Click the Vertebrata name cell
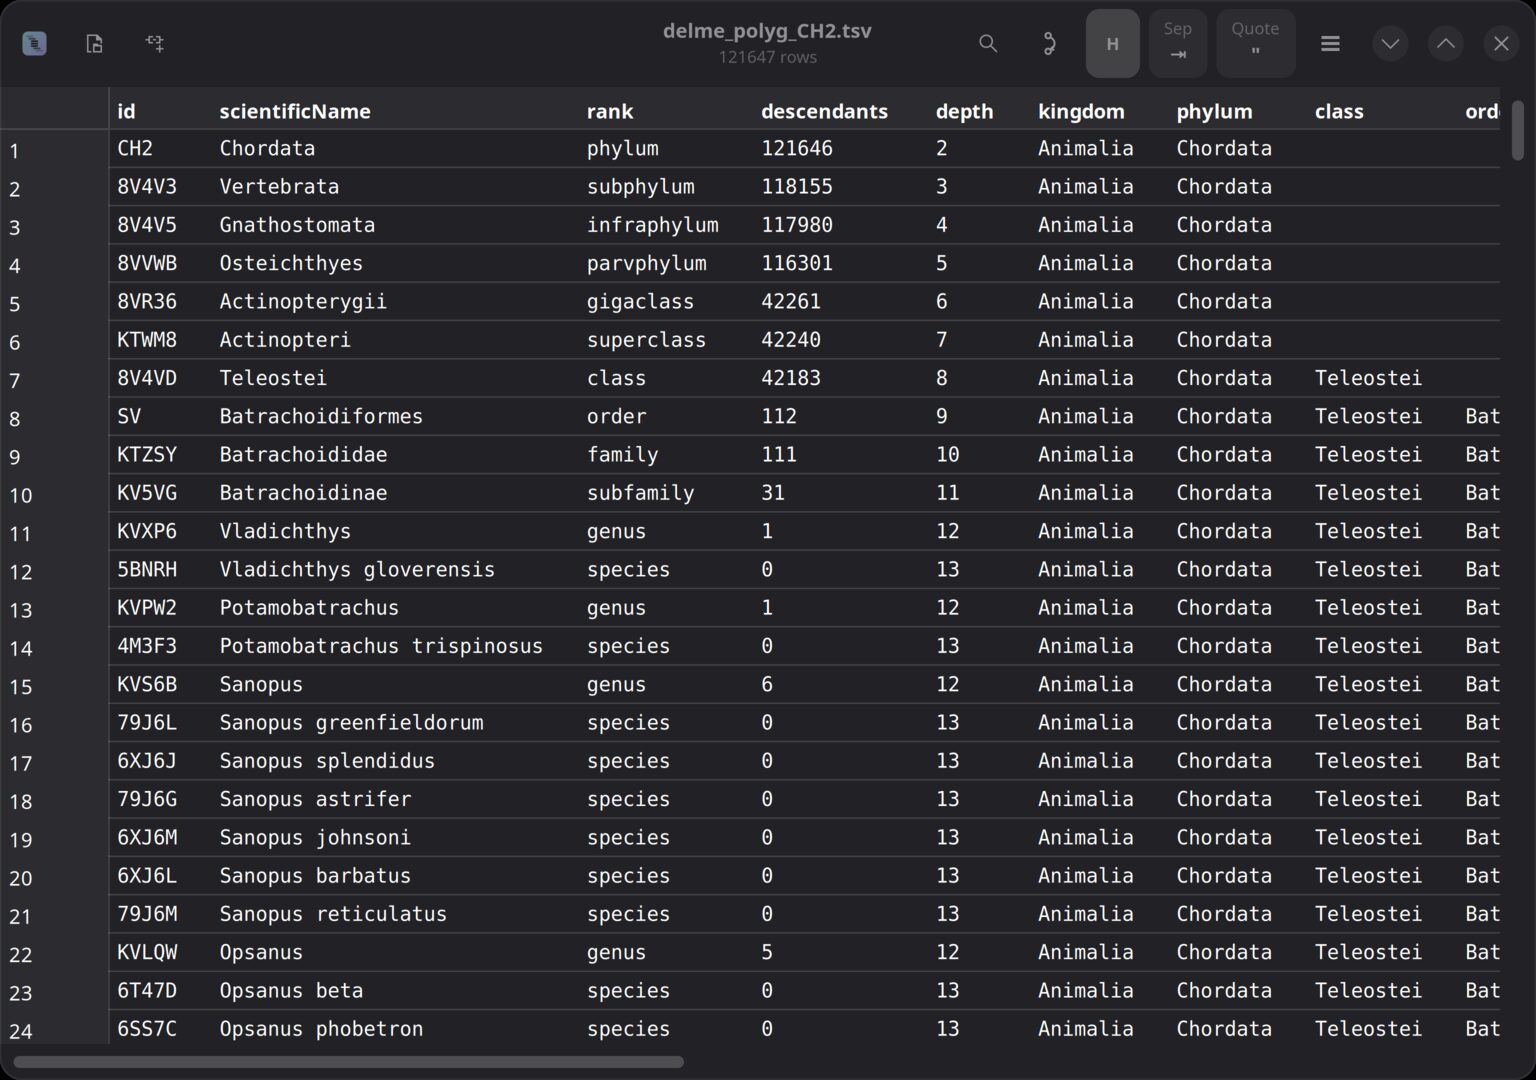Viewport: 1536px width, 1080px height. [279, 186]
